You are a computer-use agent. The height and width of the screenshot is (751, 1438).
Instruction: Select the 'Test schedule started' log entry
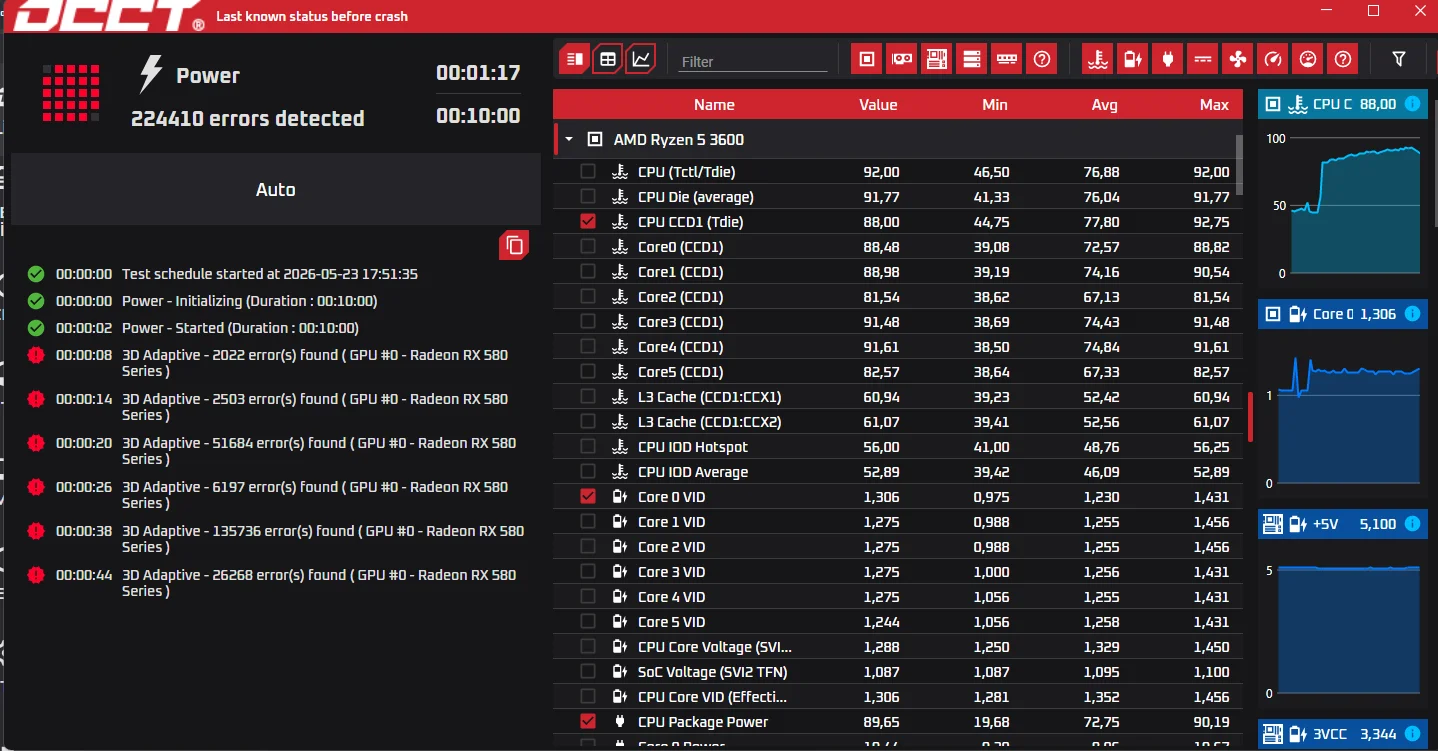pos(270,274)
